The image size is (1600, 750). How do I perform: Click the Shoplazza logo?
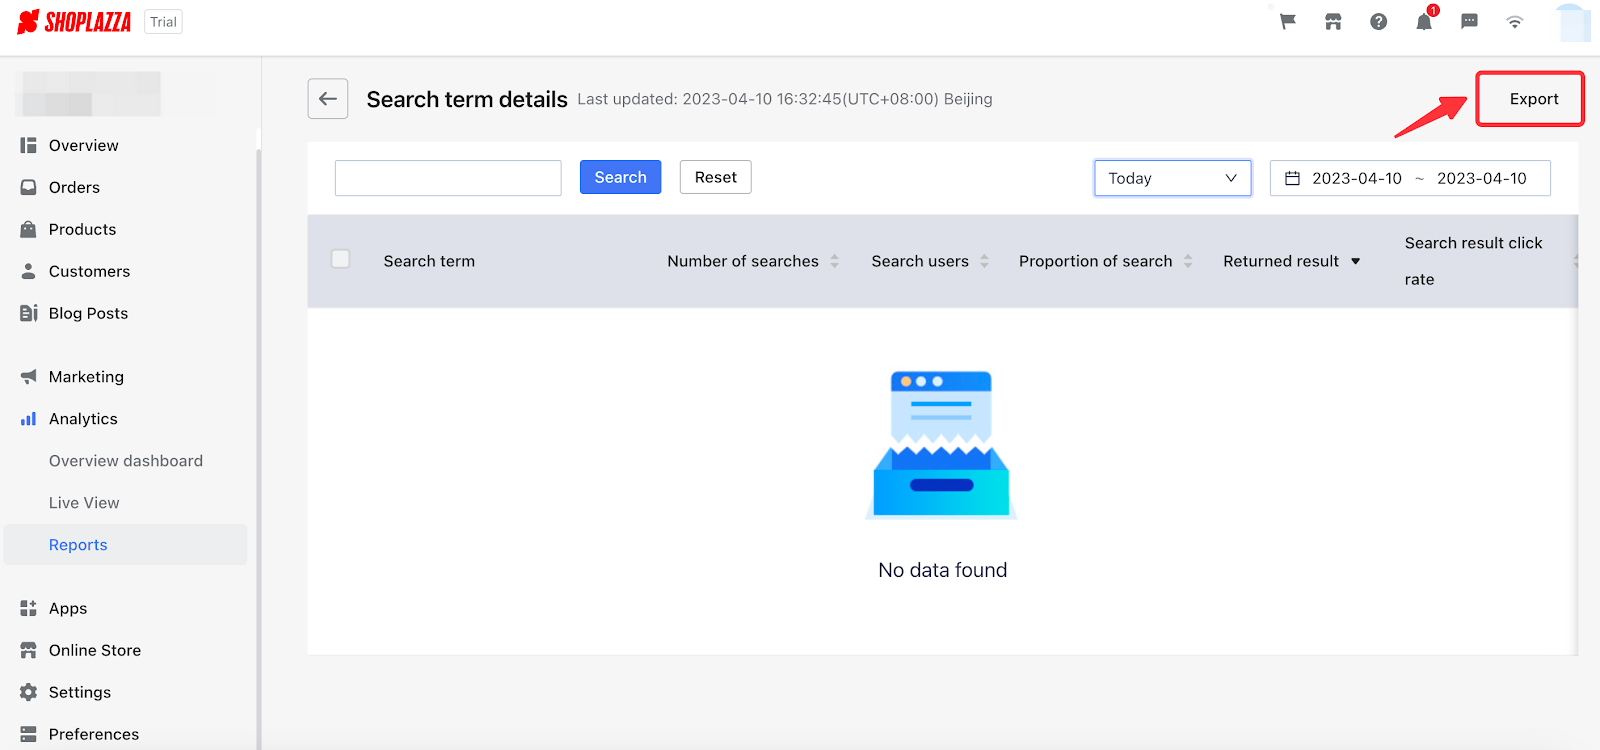coord(74,22)
